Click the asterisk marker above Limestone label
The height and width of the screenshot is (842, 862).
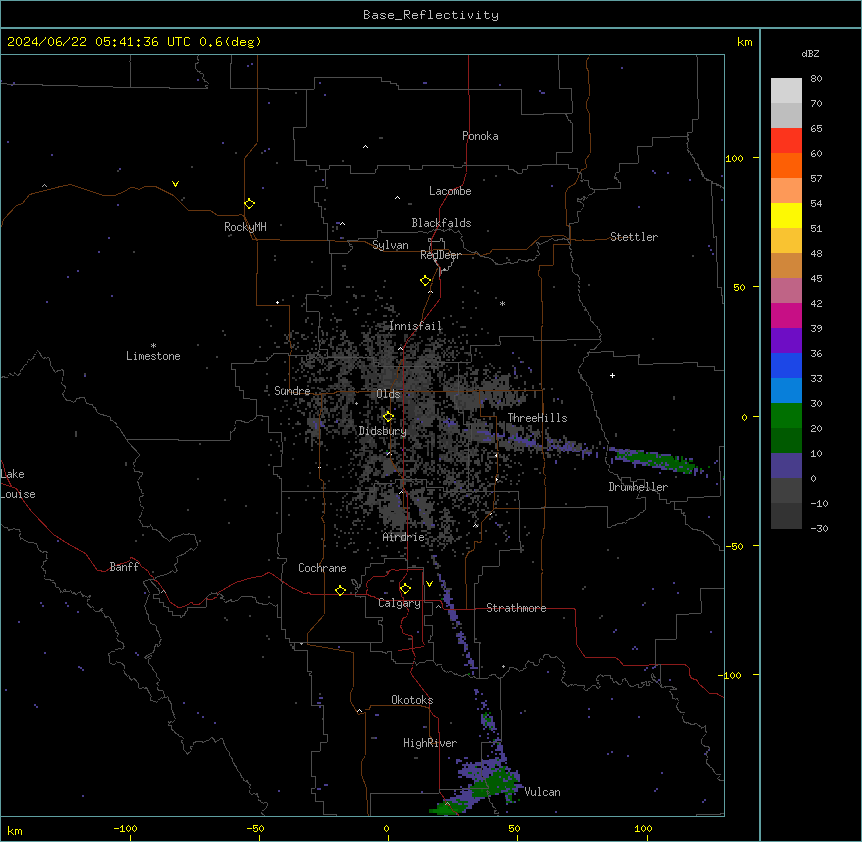[153, 346]
